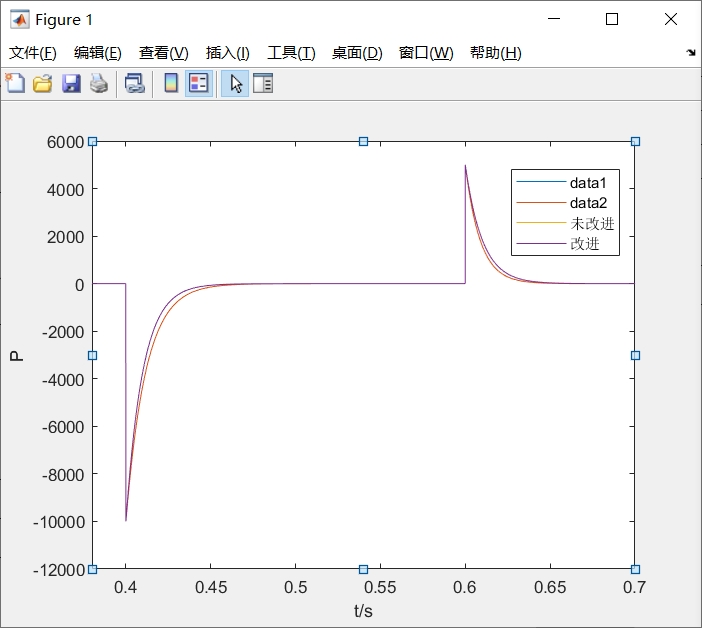Image resolution: width=702 pixels, height=628 pixels.
Task: Open the 工具(T) menu
Action: pyautogui.click(x=291, y=53)
